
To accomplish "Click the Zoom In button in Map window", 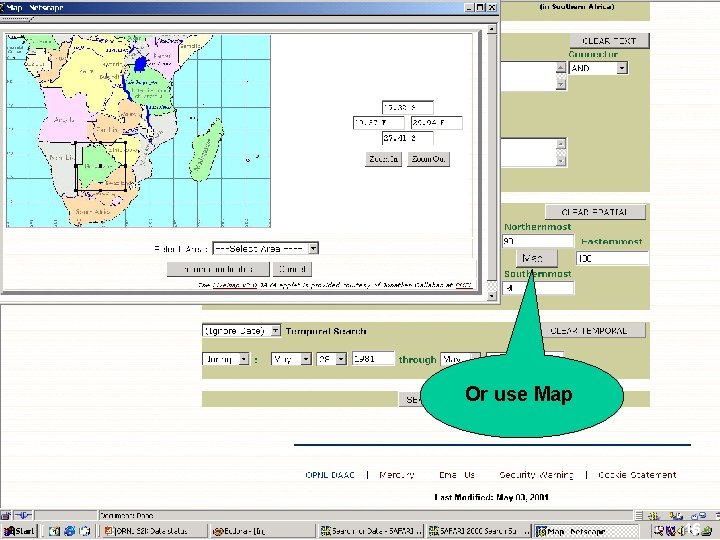I will pos(383,159).
